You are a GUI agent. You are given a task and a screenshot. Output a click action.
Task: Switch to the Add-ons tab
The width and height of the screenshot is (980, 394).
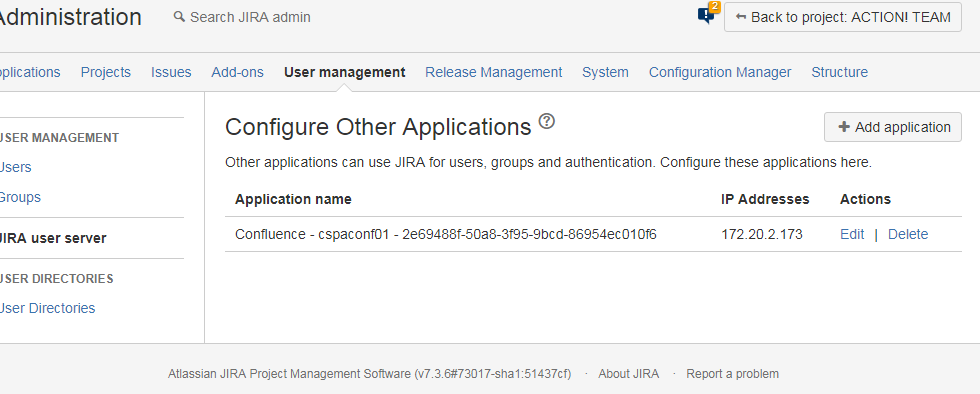238,73
